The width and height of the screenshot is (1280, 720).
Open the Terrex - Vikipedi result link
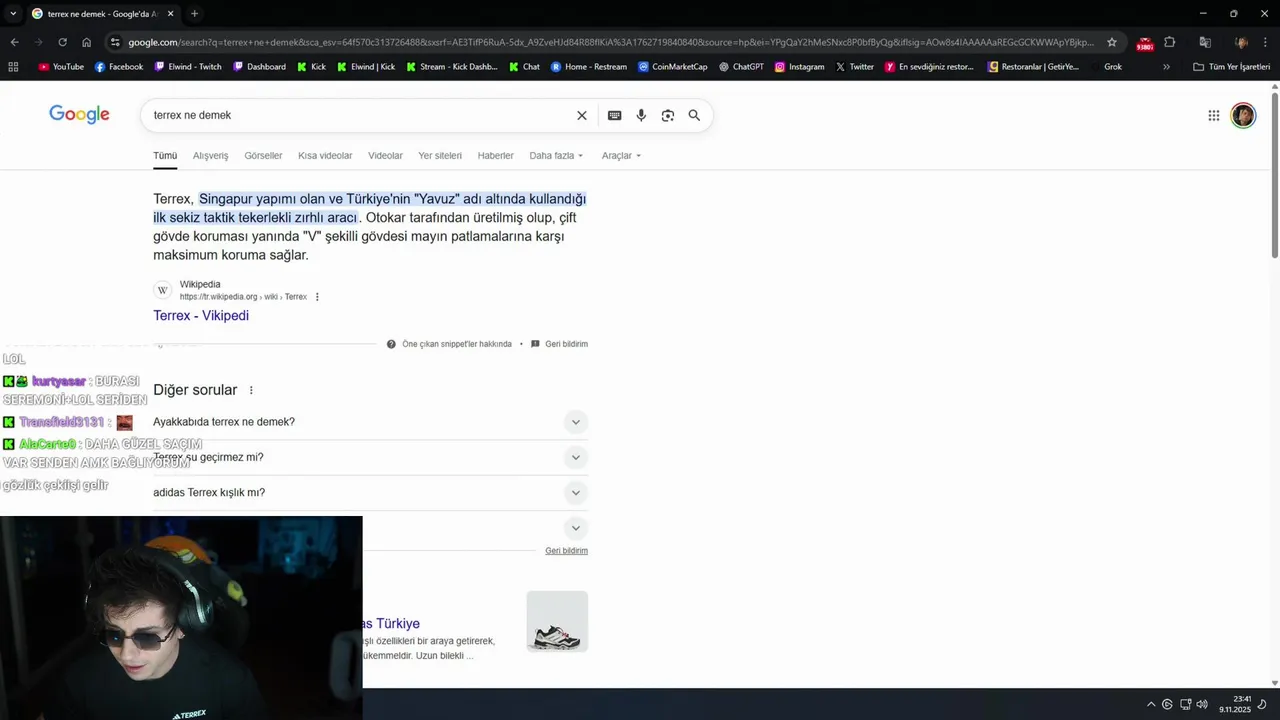click(x=201, y=315)
